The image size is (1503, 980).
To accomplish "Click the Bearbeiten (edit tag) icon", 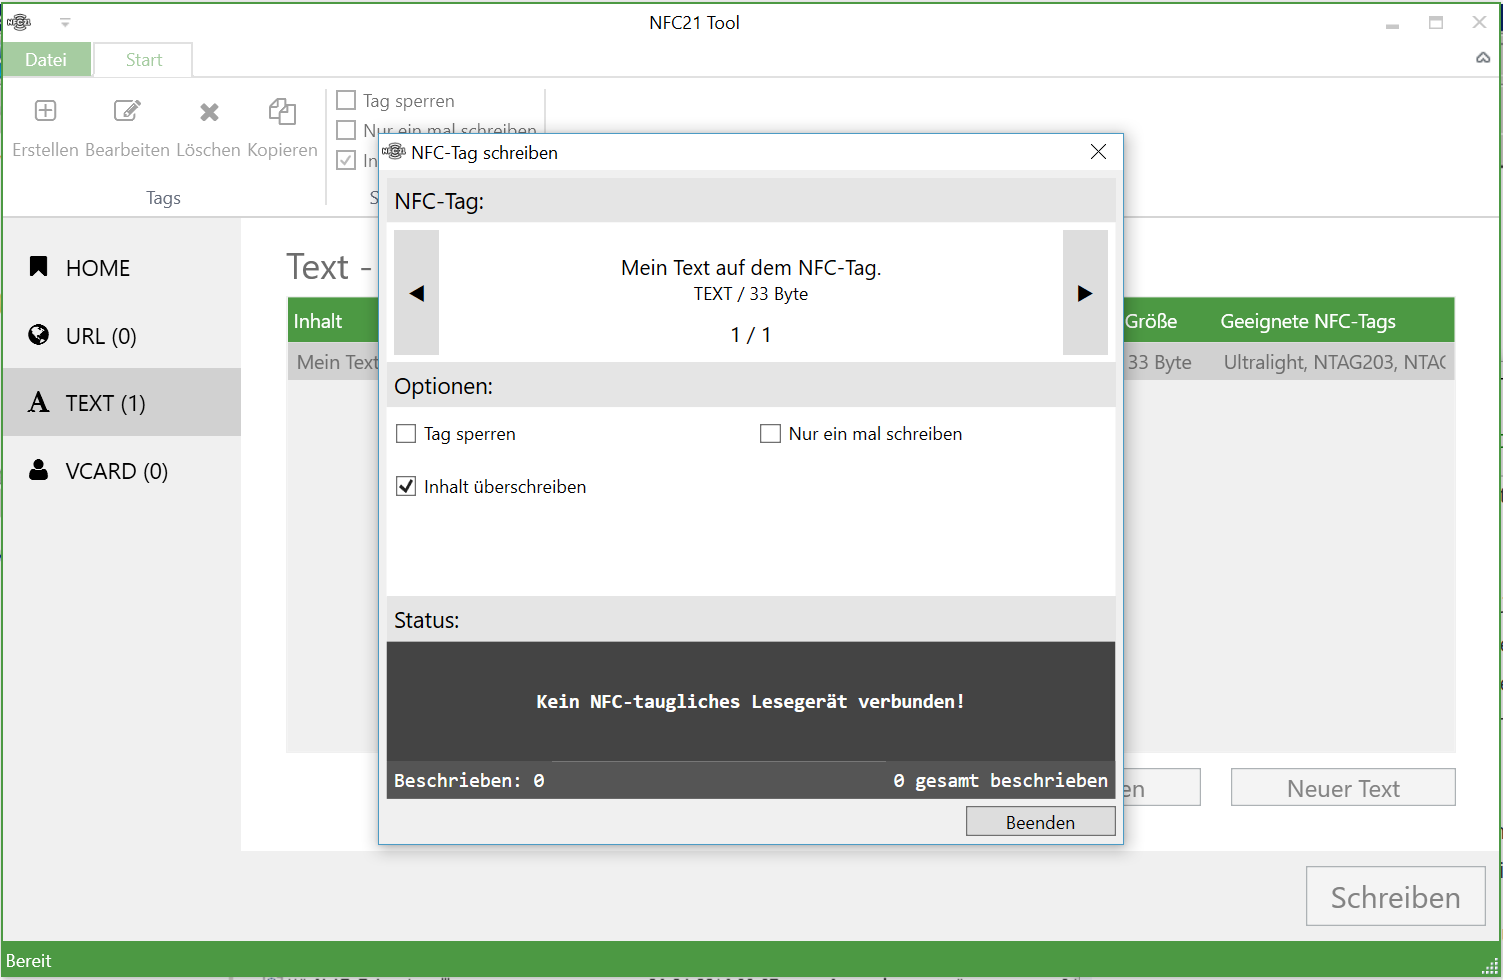I will click(127, 110).
